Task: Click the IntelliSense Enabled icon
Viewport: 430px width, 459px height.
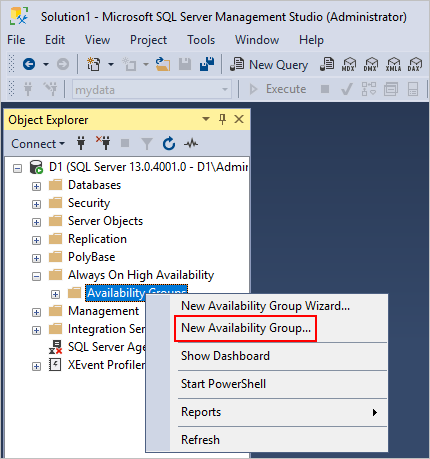Action: [x=413, y=89]
